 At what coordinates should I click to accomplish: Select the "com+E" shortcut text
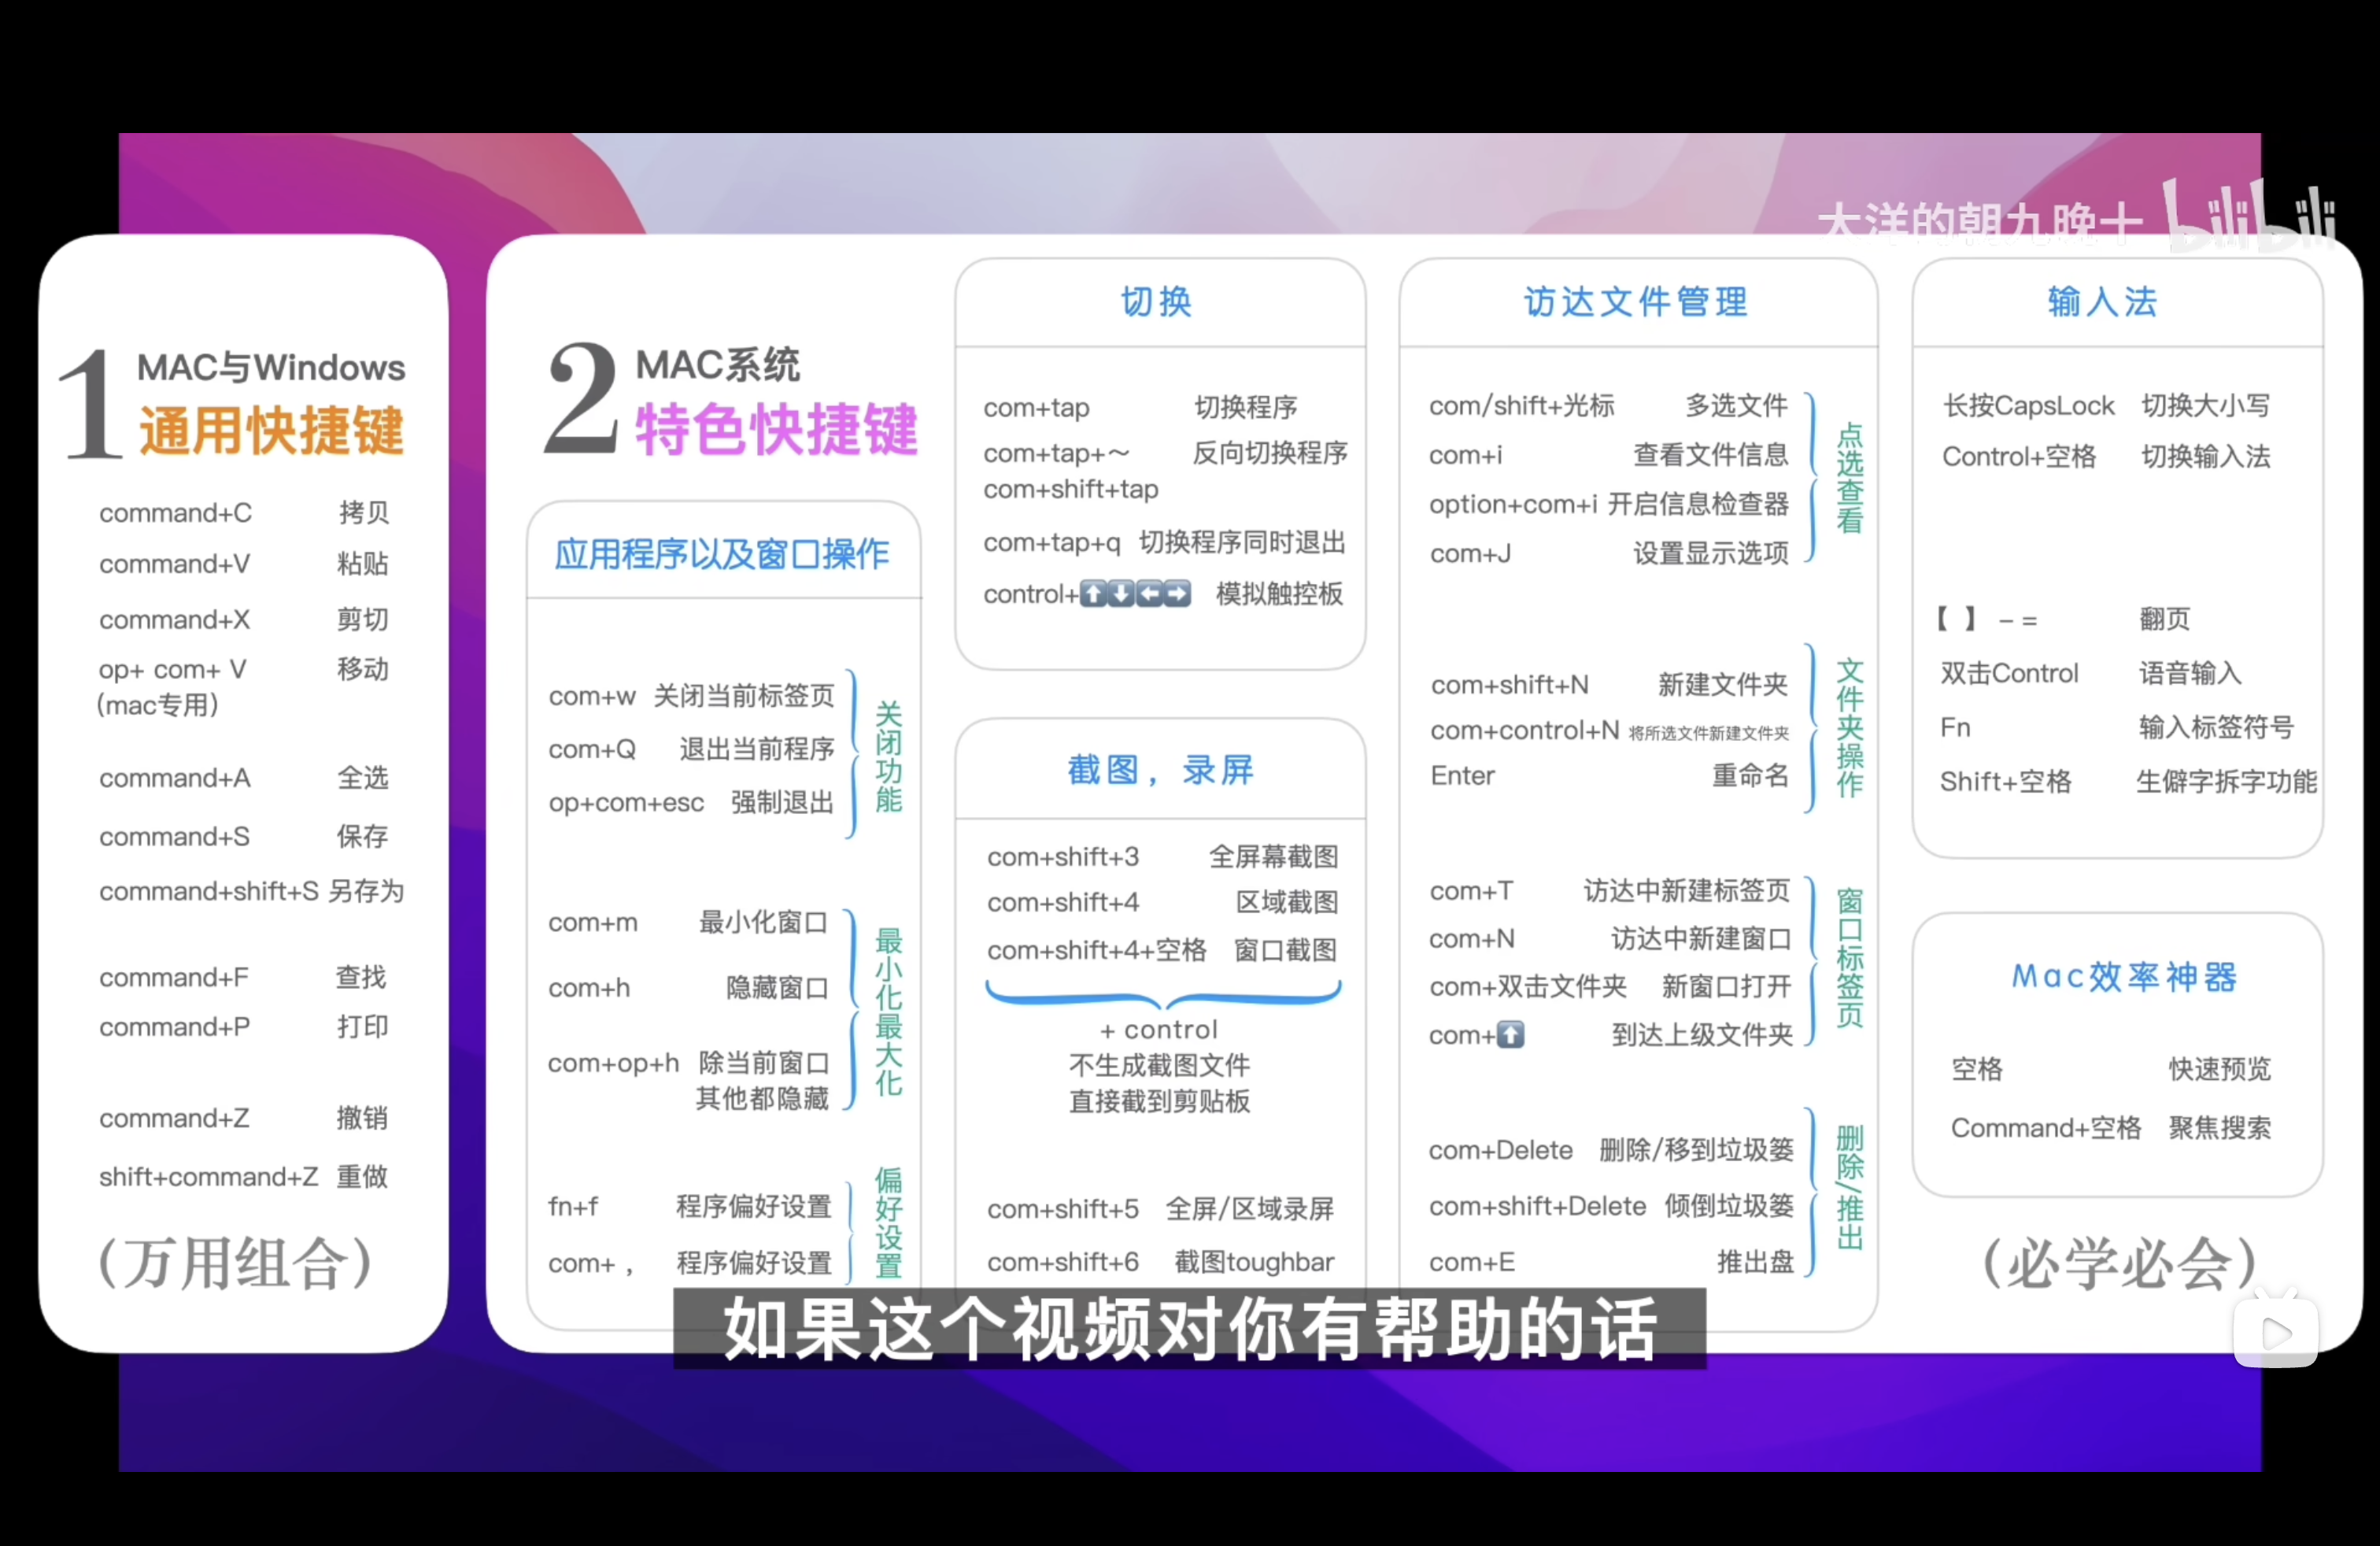click(1472, 1262)
